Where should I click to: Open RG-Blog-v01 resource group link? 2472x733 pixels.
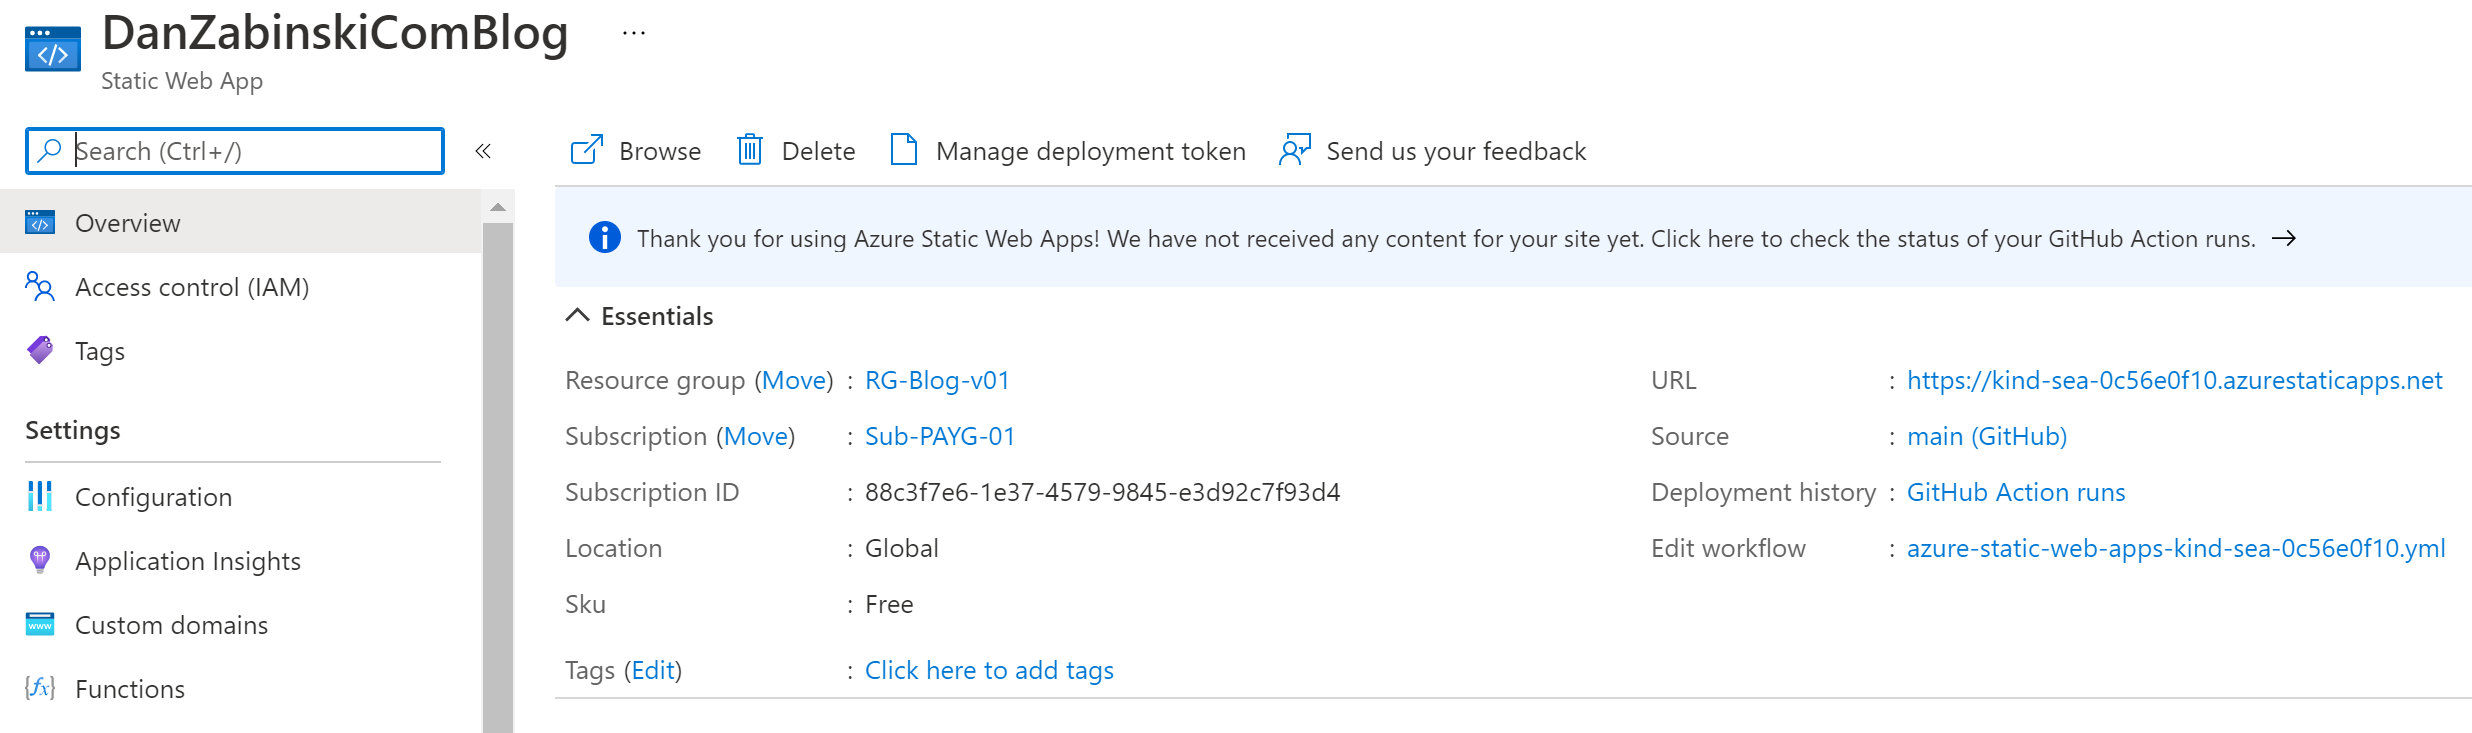[x=937, y=380]
